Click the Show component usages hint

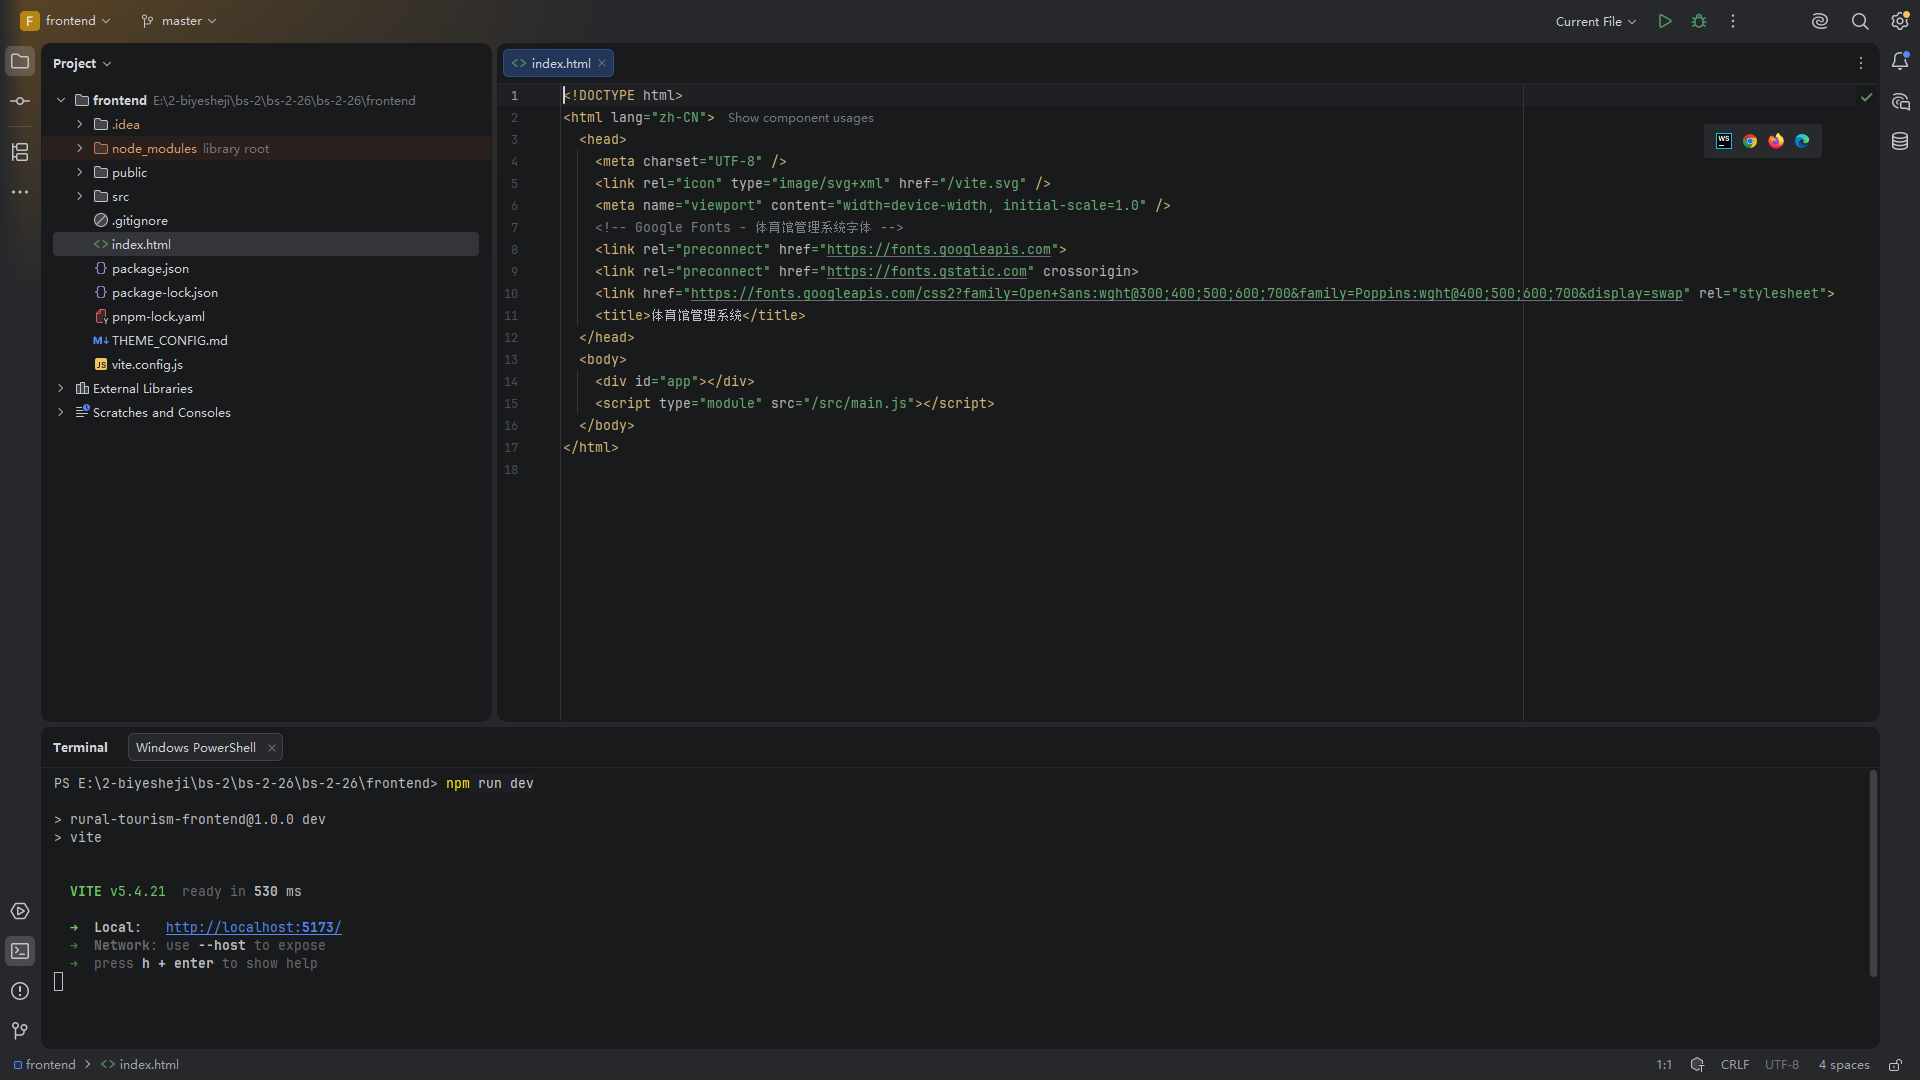801,118
